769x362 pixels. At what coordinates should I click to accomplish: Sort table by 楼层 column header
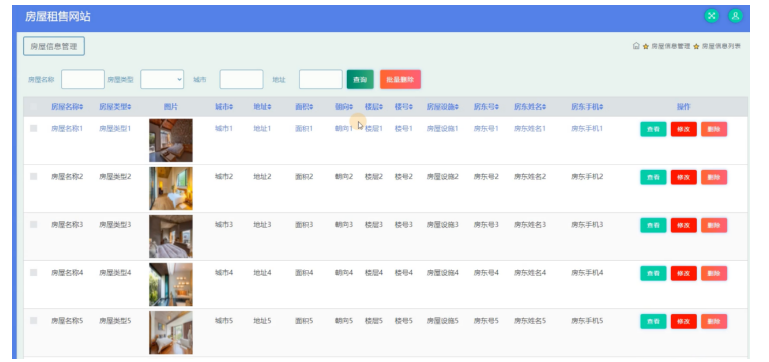tap(374, 106)
